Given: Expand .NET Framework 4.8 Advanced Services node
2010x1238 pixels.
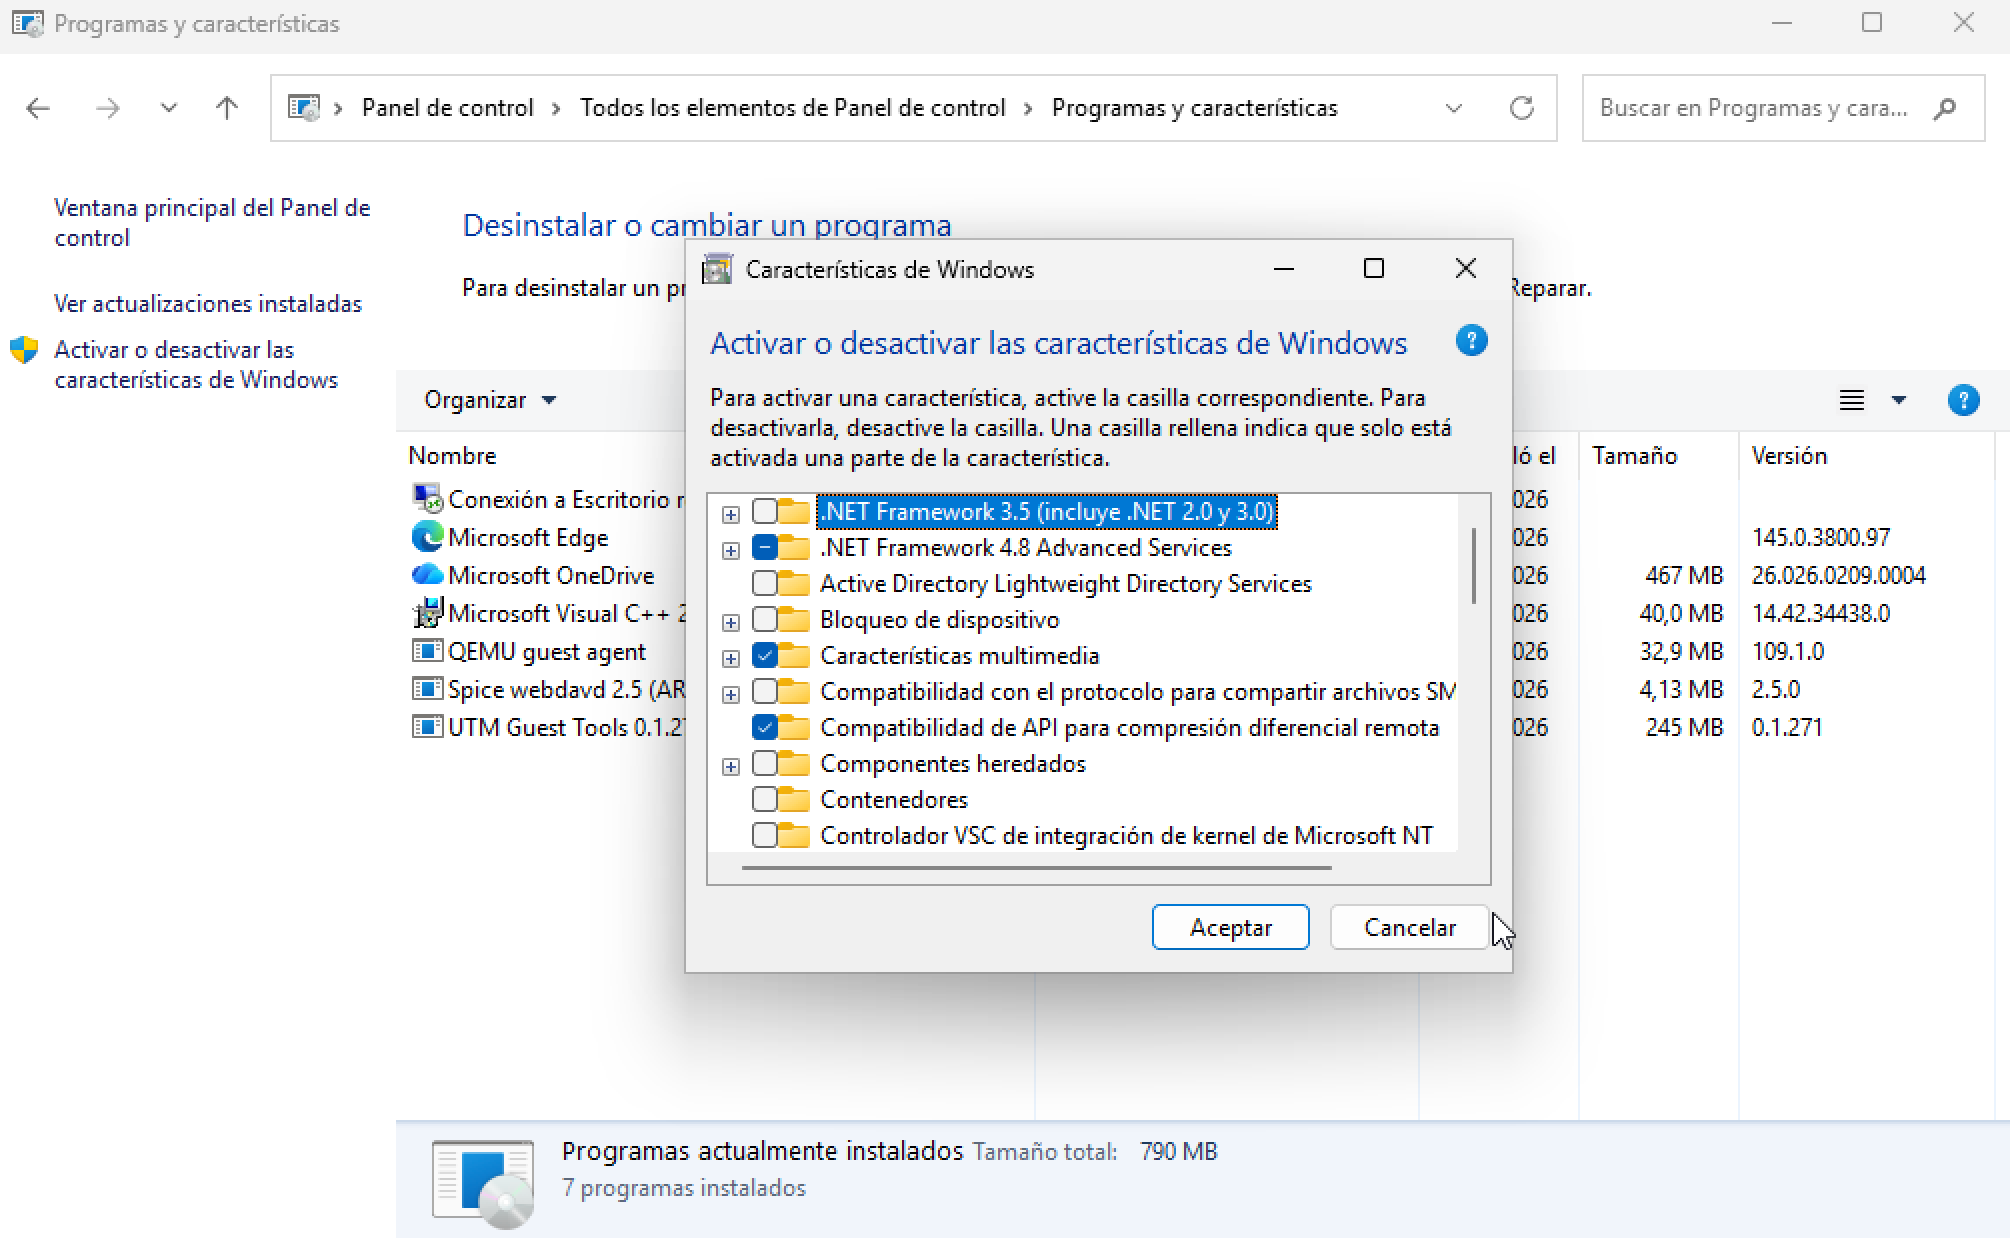Looking at the screenshot, I should click(x=731, y=550).
